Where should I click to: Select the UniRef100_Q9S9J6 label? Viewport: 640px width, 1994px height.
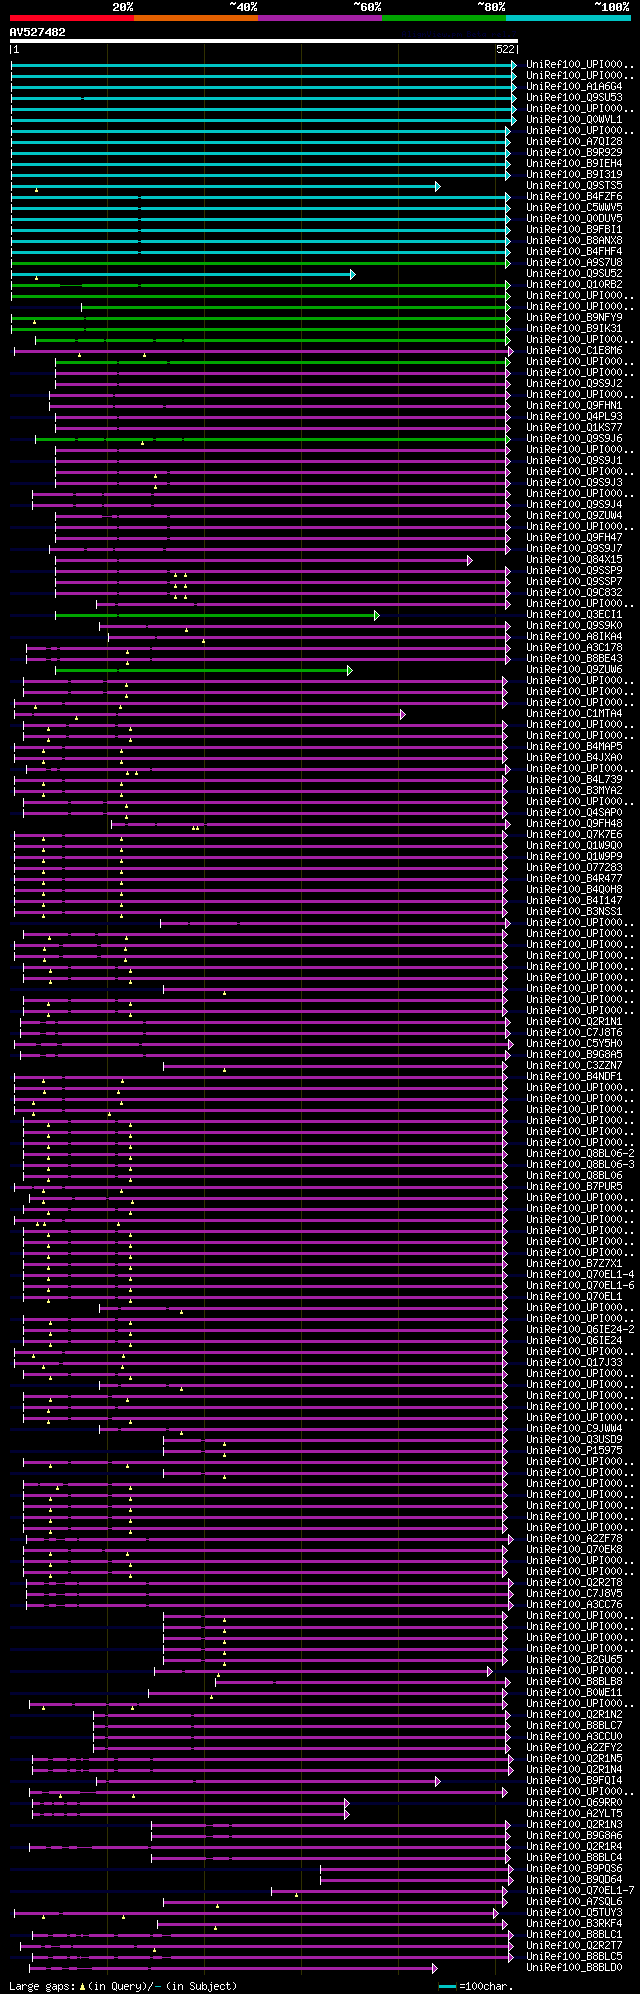click(574, 438)
